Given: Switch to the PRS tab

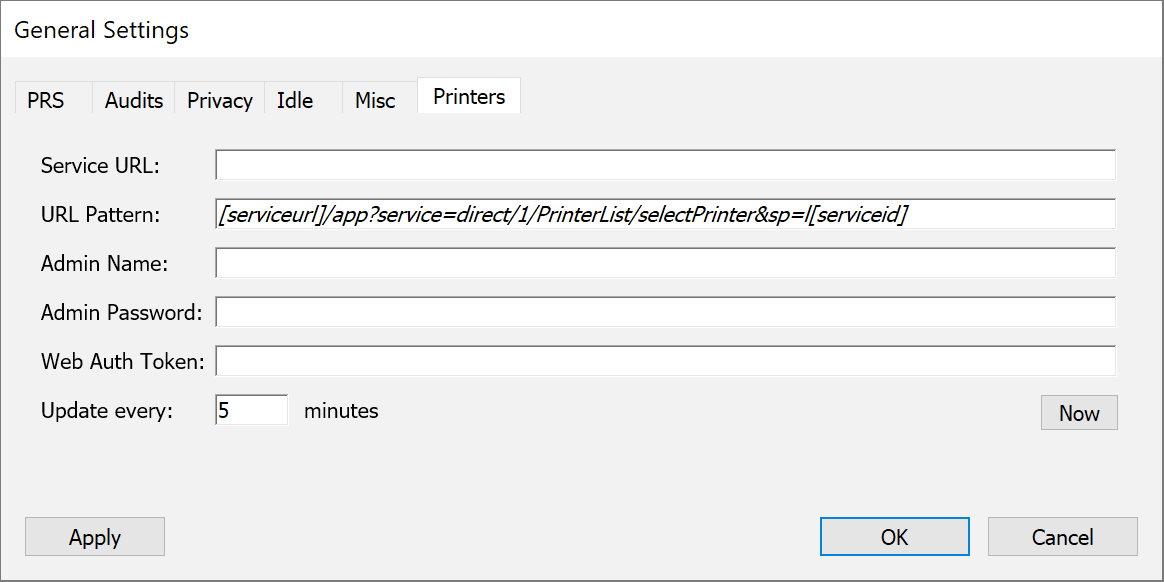Looking at the screenshot, I should pos(46,100).
